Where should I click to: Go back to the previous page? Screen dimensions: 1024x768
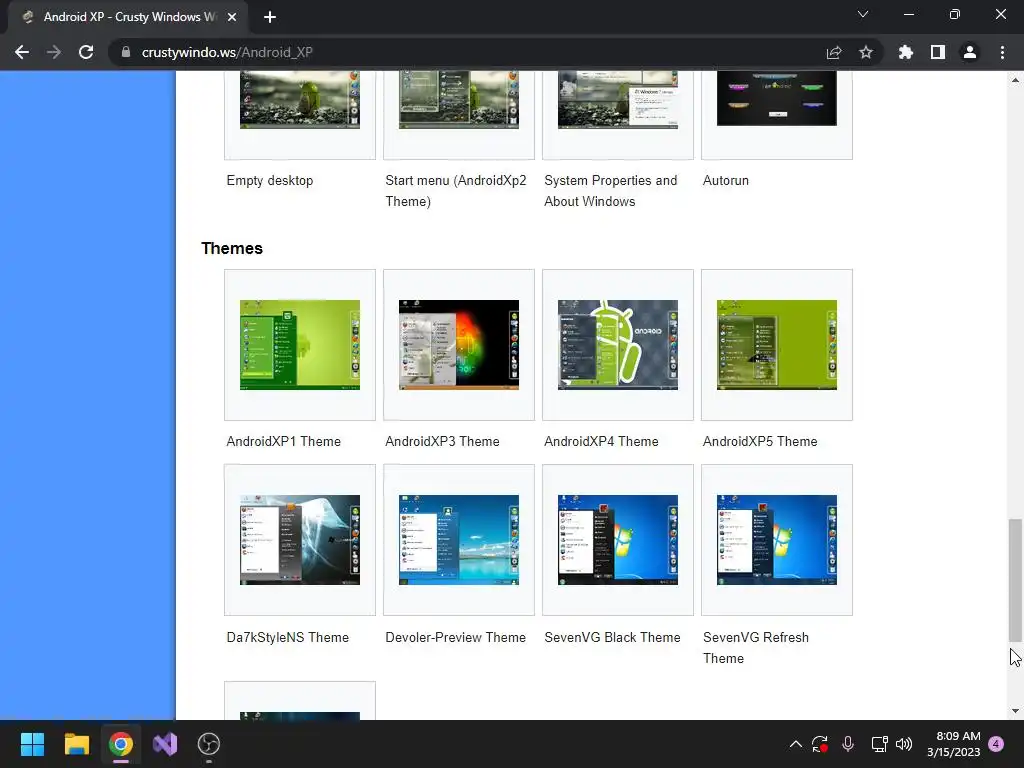tap(22, 52)
